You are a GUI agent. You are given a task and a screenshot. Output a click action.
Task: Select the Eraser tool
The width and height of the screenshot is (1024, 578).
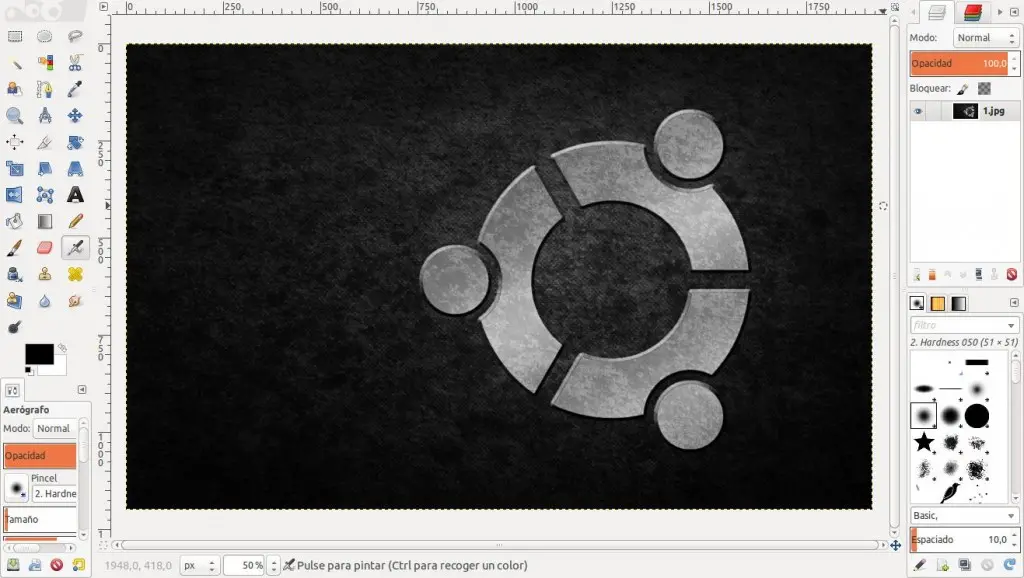pos(44,248)
